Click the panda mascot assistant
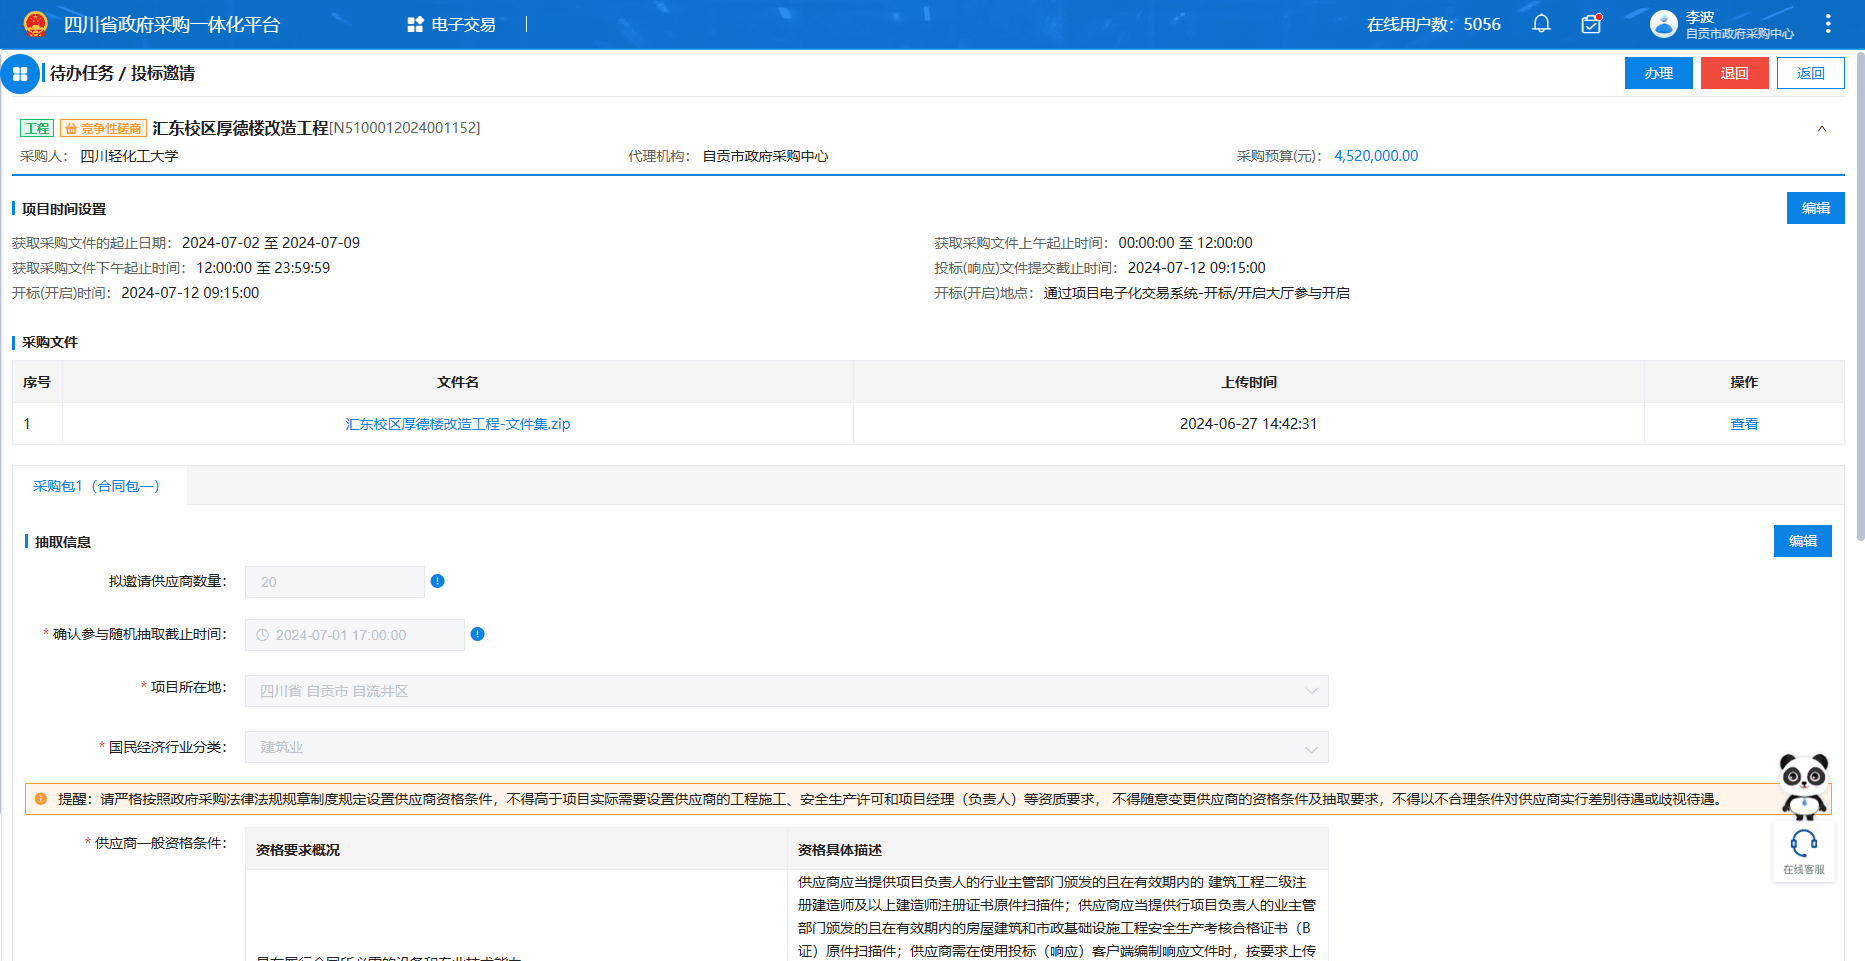 [x=1803, y=783]
